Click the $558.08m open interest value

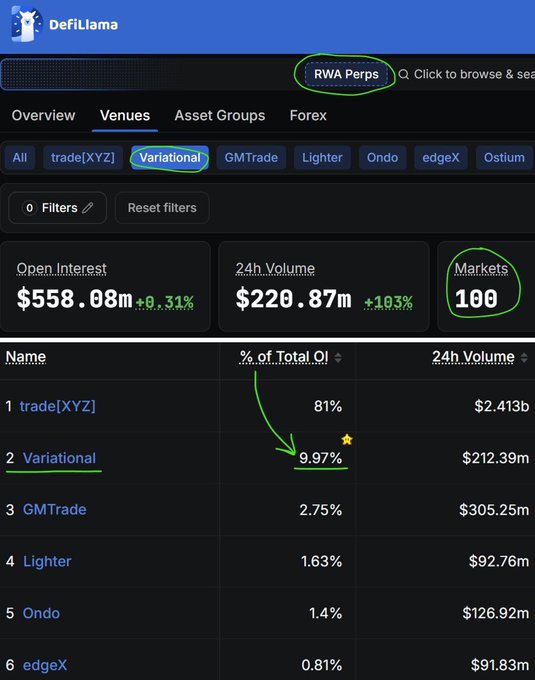74,299
